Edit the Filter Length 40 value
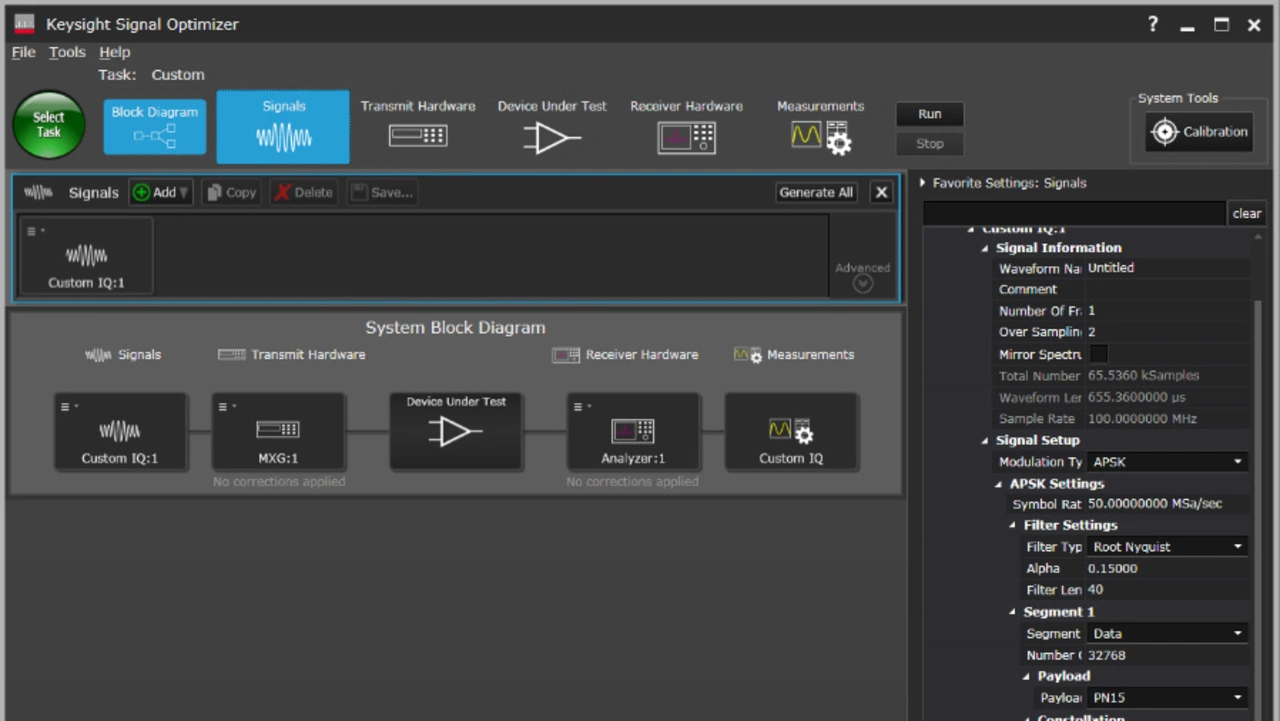This screenshot has width=1280, height=721. click(1167, 590)
